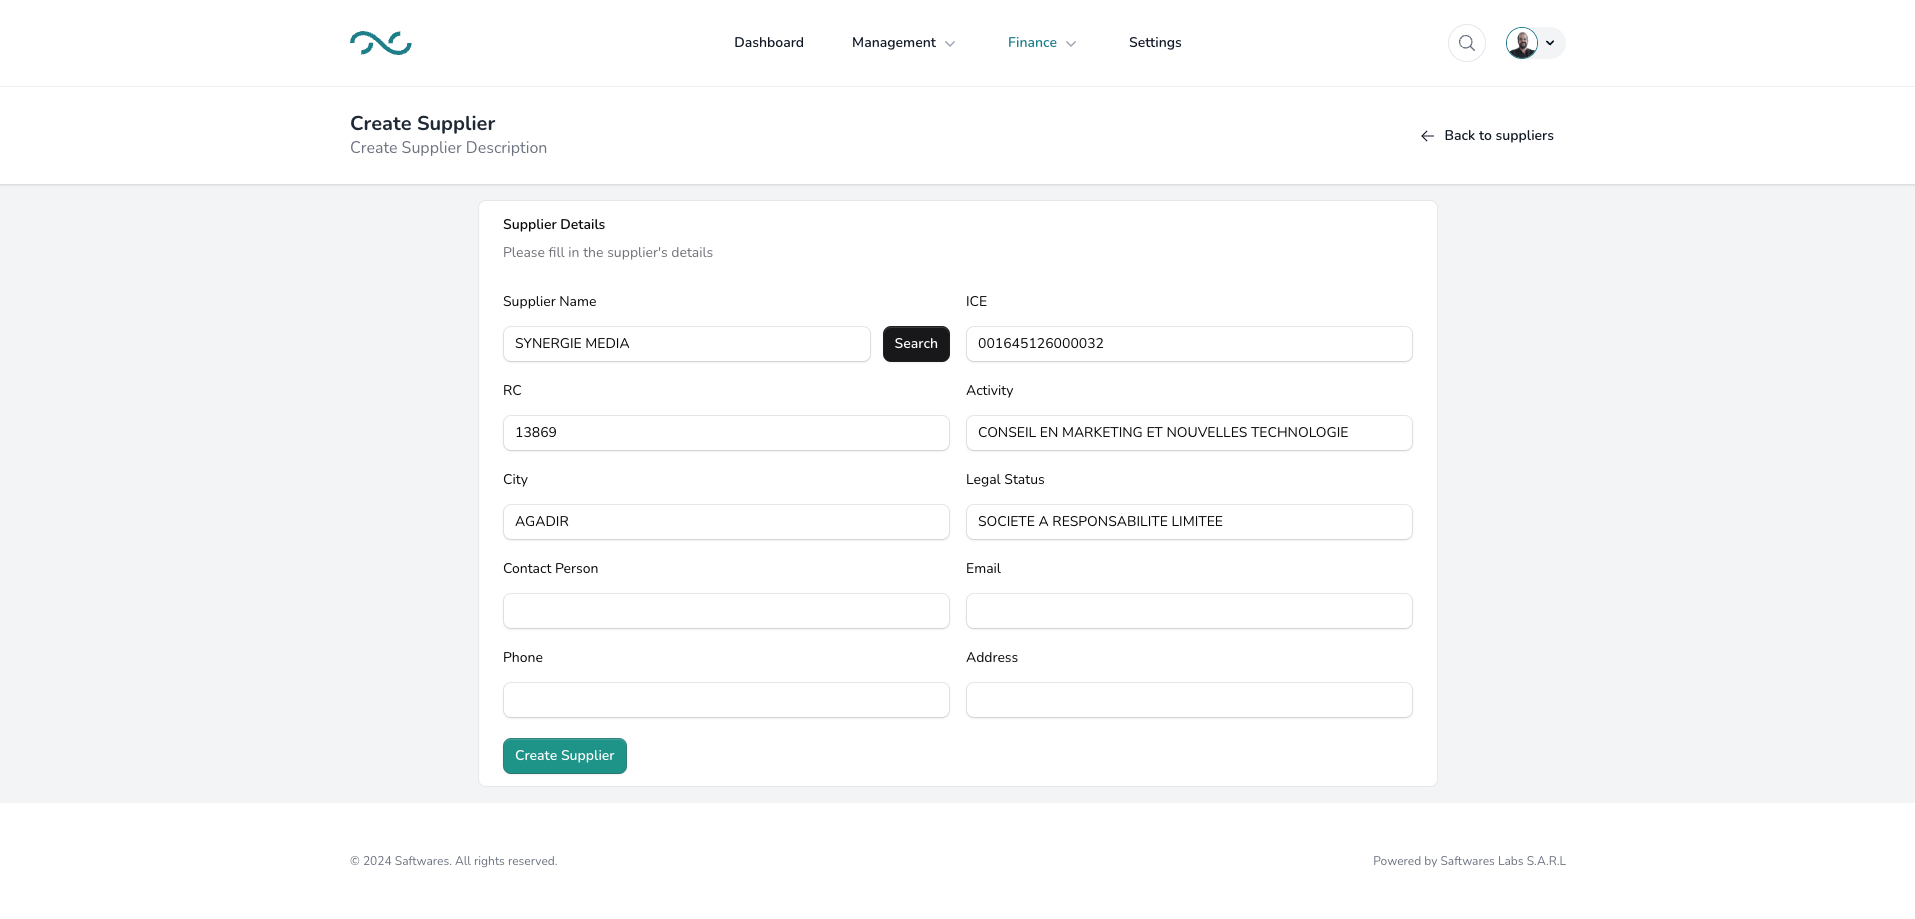Focus the empty Contact Person field
The width and height of the screenshot is (1915, 919).
point(725,611)
